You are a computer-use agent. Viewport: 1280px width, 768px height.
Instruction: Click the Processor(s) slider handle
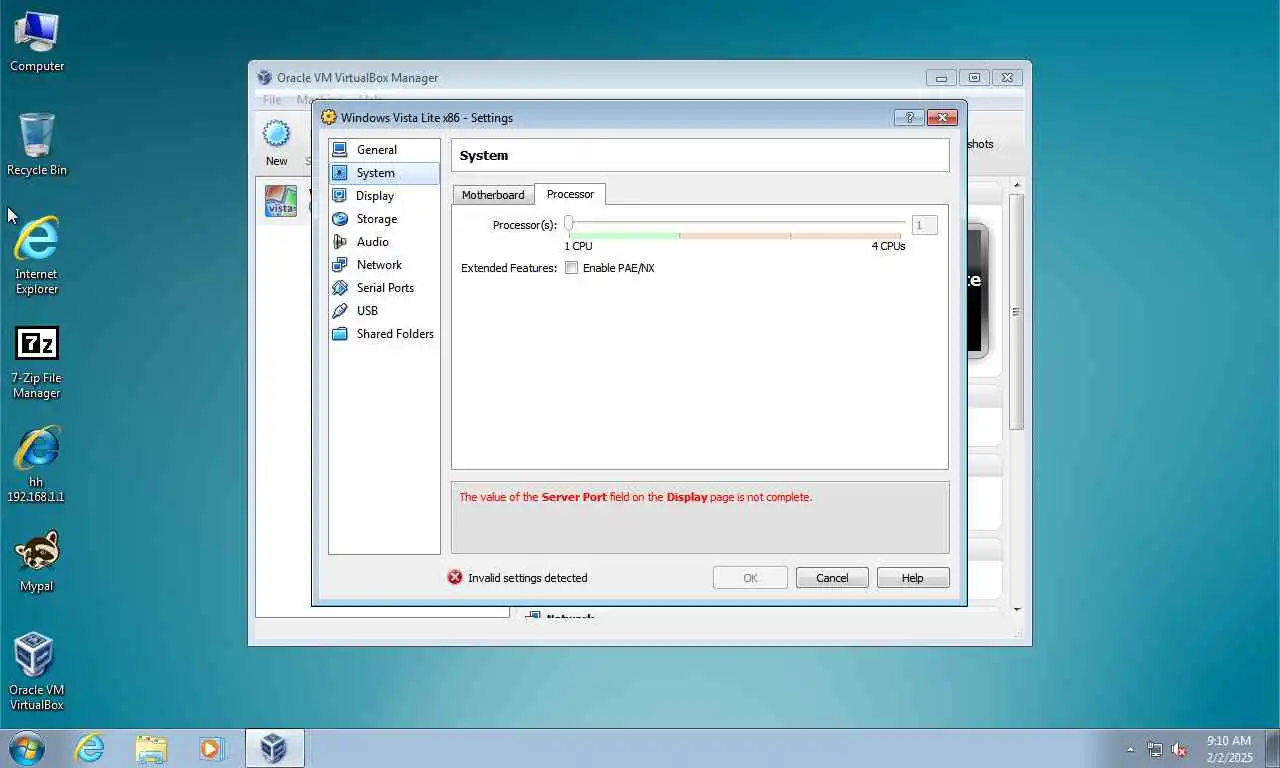point(568,224)
